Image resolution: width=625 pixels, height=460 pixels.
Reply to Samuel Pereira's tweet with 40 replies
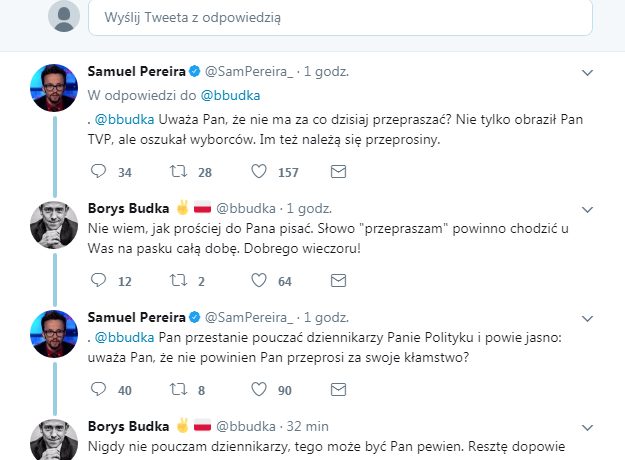(97, 390)
